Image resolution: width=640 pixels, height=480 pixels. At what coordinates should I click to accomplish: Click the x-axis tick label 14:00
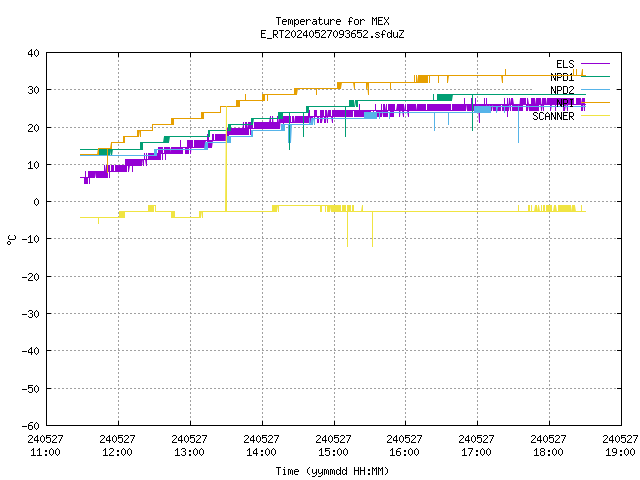click(261, 452)
